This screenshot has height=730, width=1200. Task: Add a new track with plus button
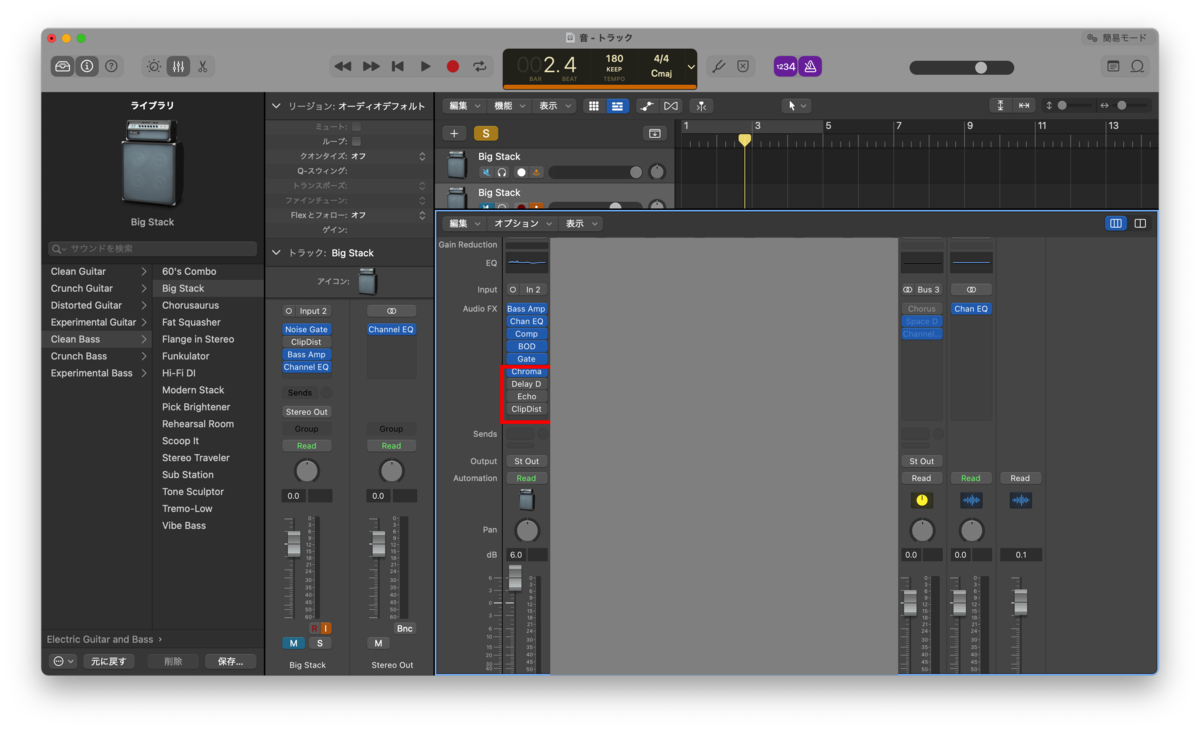455,133
